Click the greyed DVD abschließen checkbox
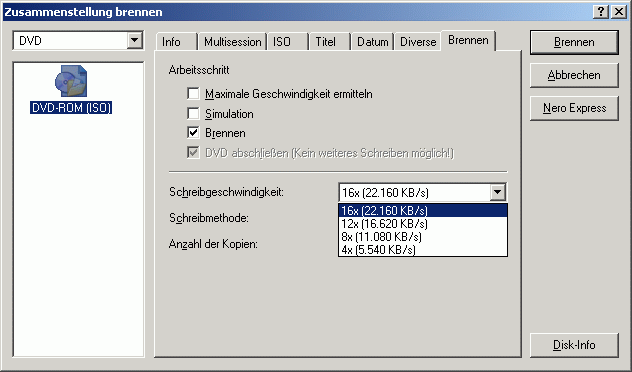 (x=193, y=153)
